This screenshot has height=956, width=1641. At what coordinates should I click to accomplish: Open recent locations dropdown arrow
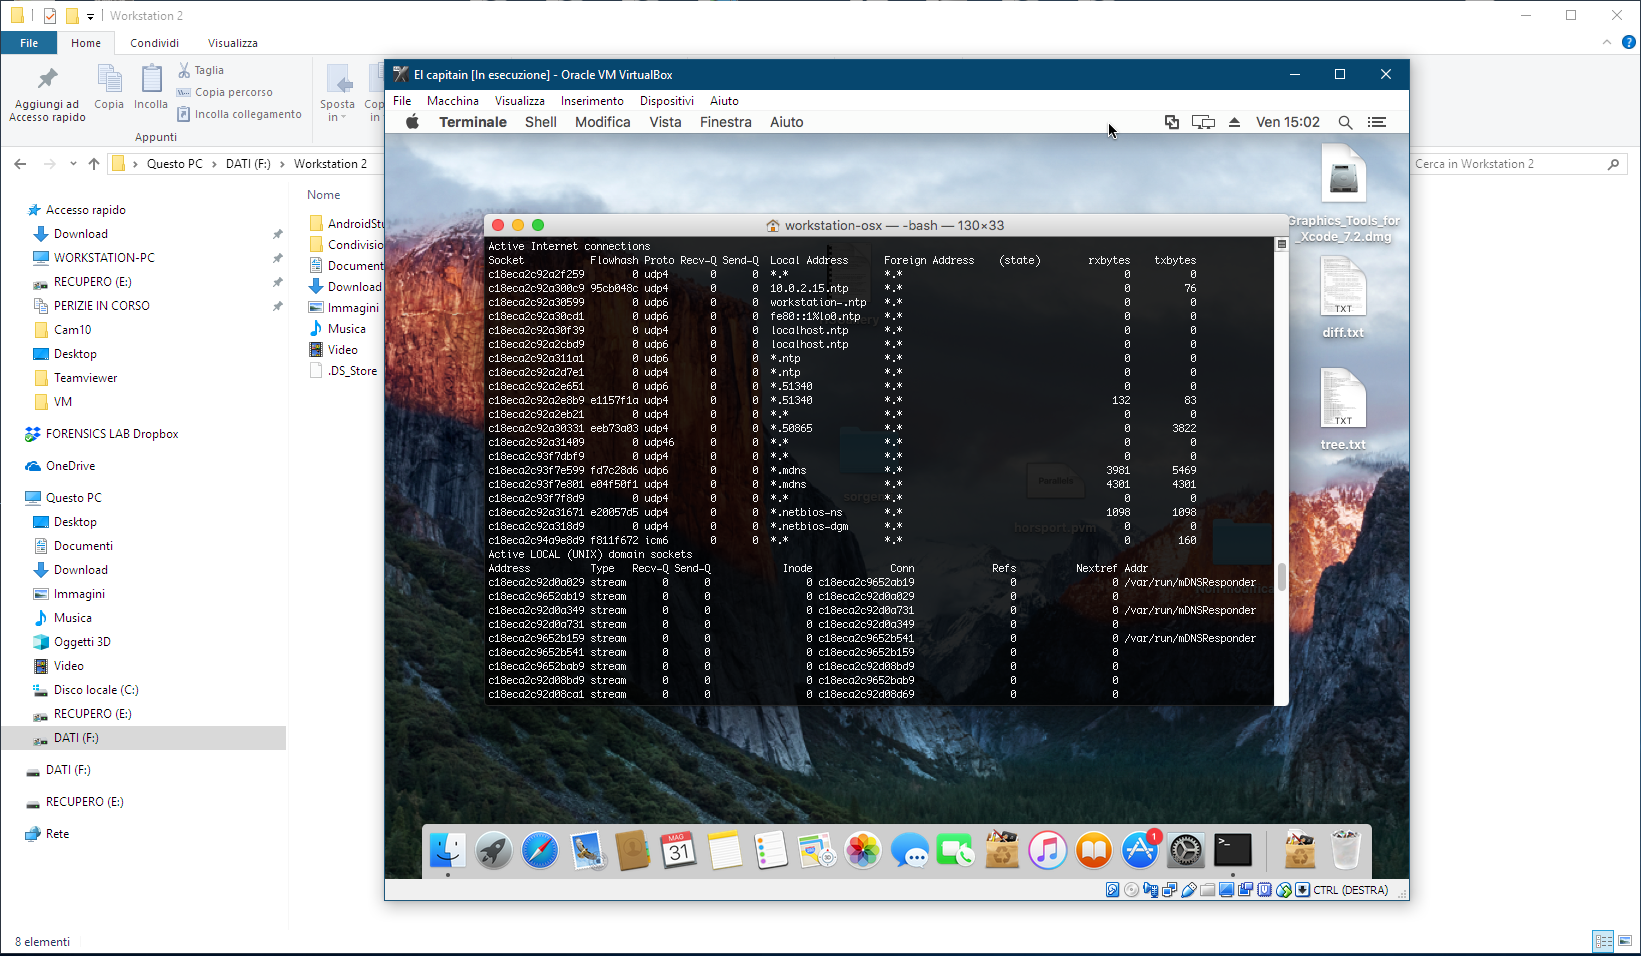[73, 164]
